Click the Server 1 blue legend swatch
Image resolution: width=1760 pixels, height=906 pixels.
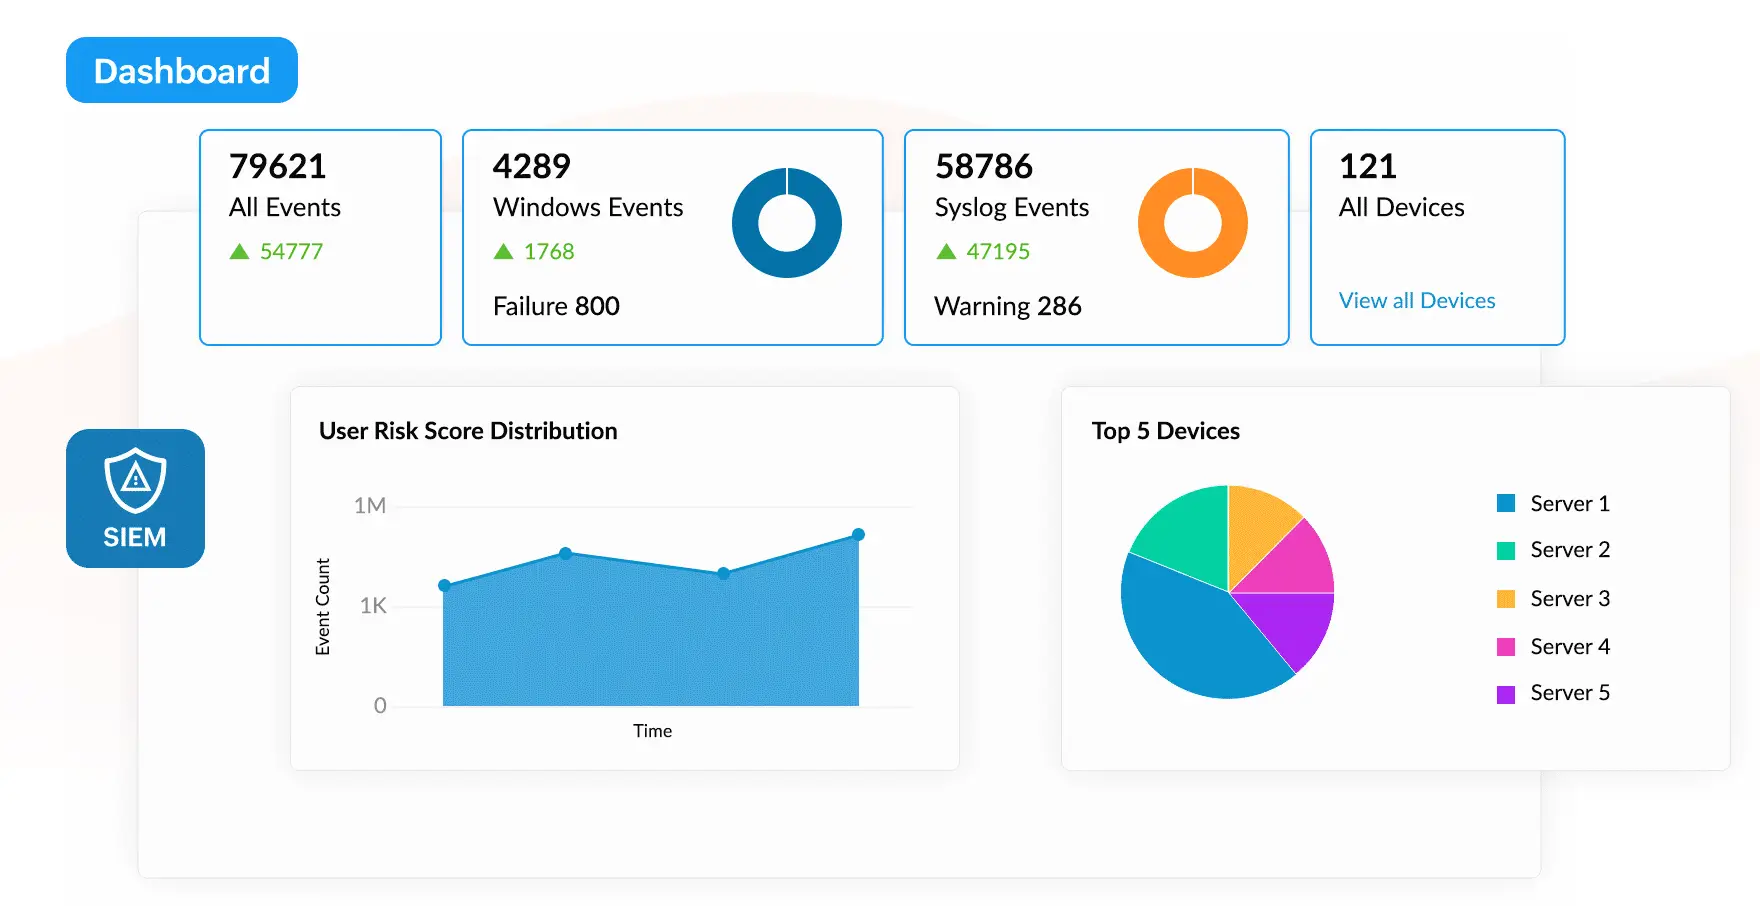point(1506,503)
